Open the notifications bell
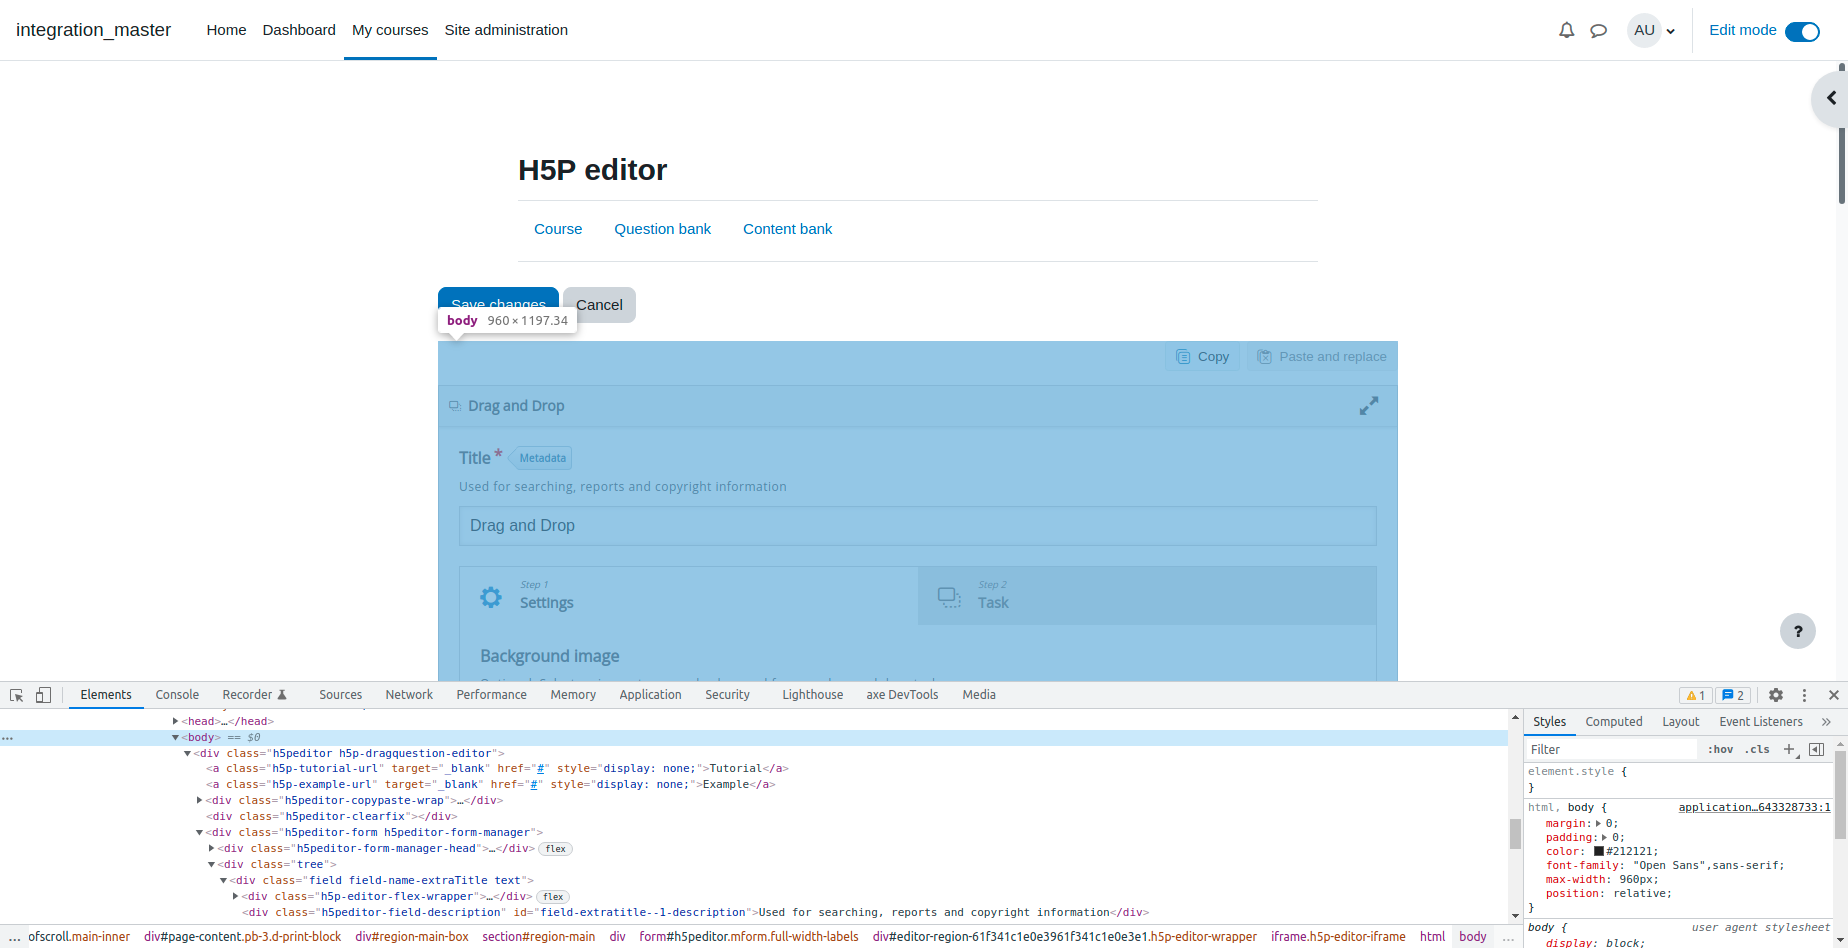 [1566, 31]
